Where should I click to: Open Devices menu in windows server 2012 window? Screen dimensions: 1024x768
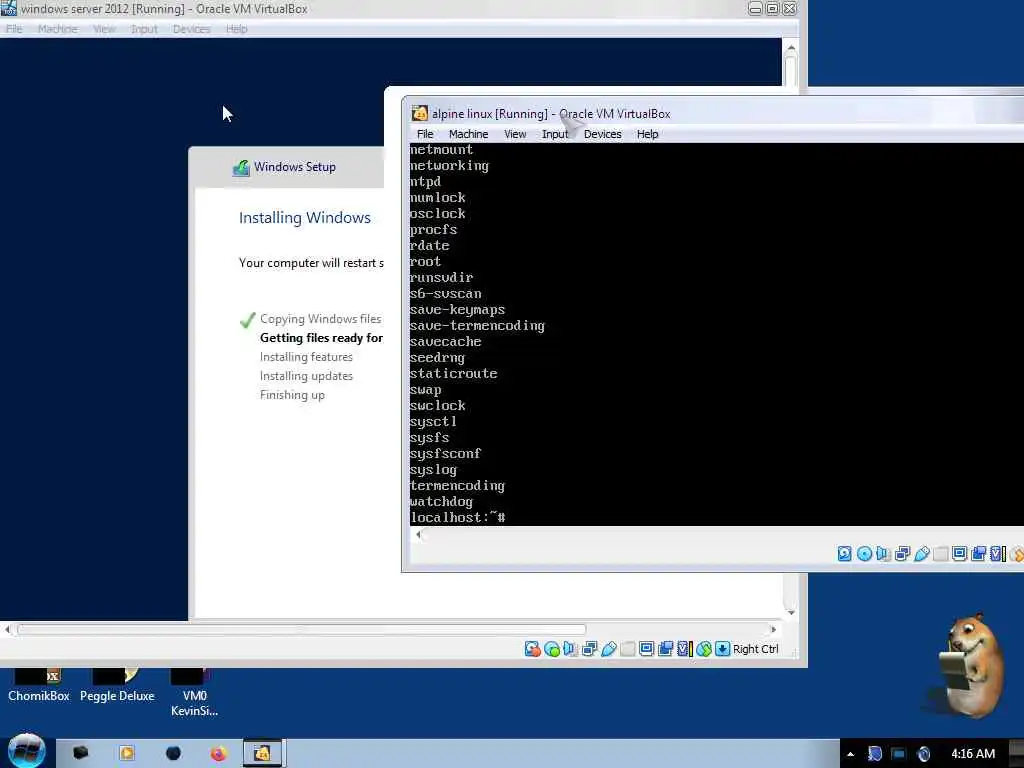coord(191,29)
